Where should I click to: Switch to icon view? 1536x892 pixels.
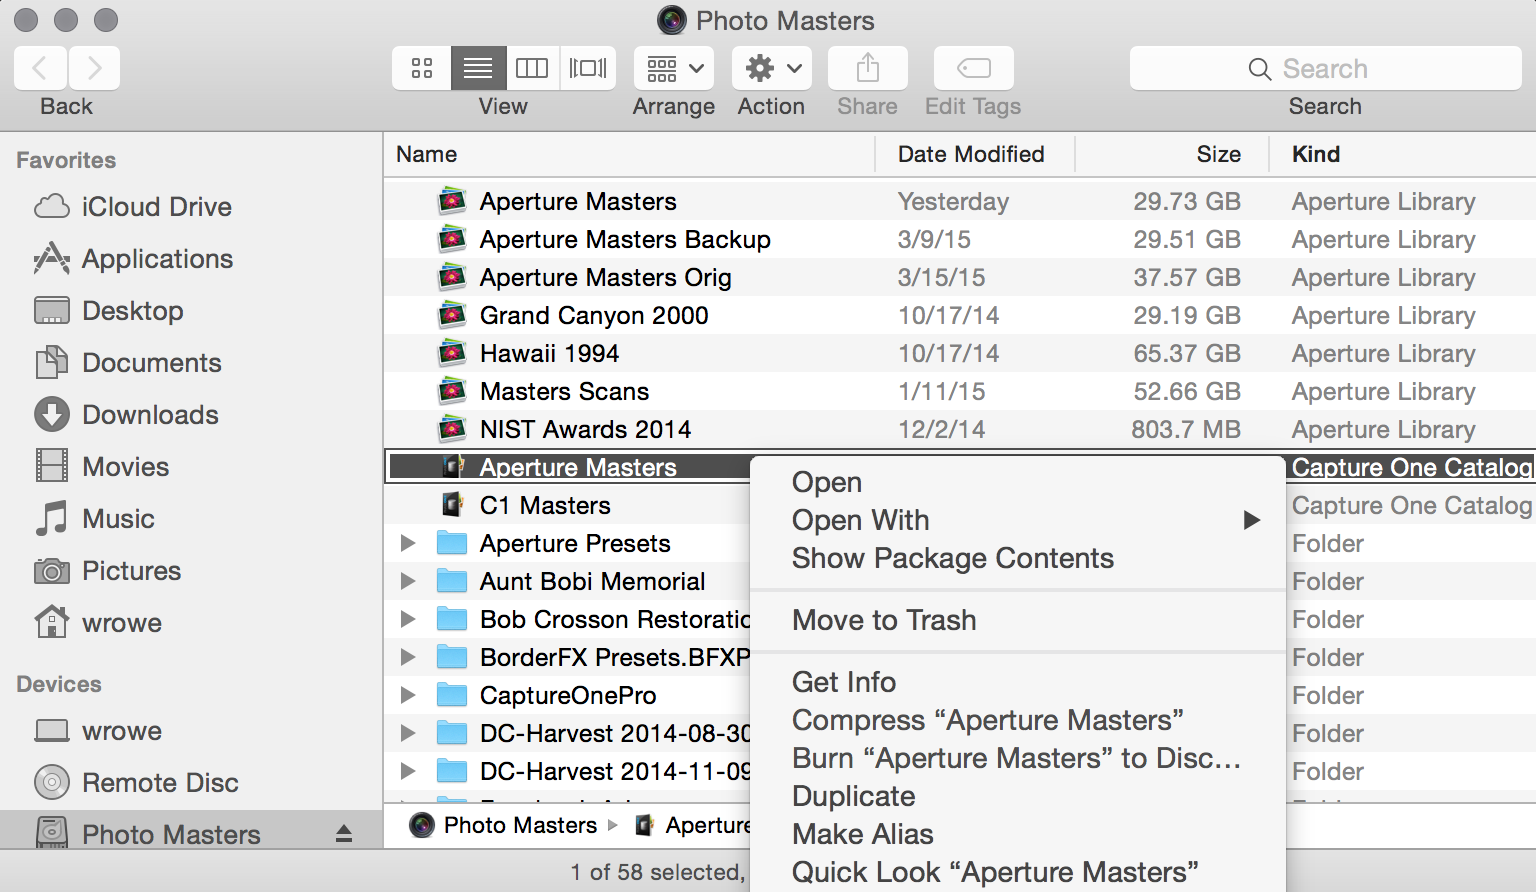(x=422, y=68)
